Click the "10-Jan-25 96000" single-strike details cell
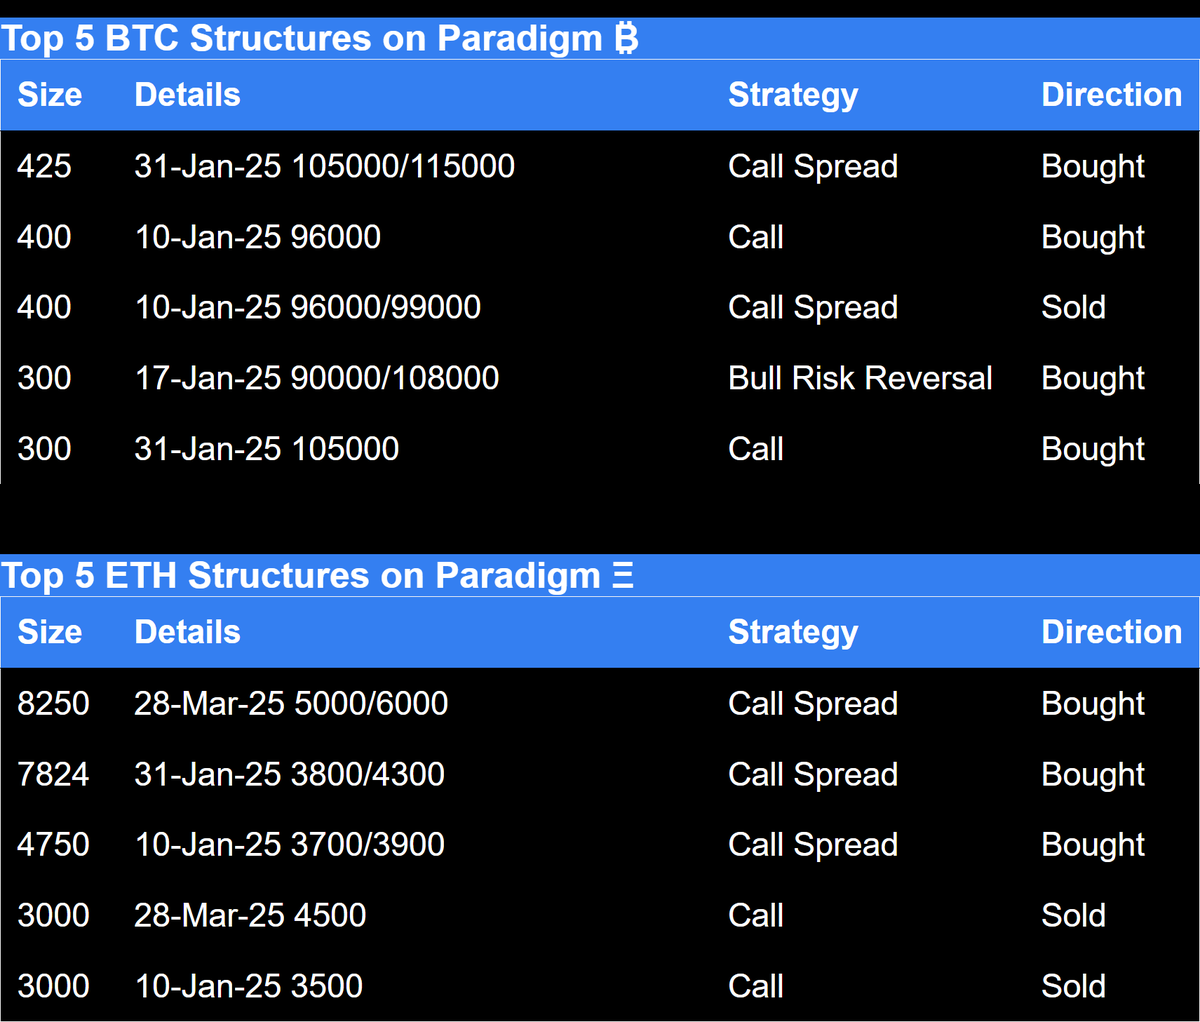This screenshot has width=1200, height=1022. coord(257,237)
